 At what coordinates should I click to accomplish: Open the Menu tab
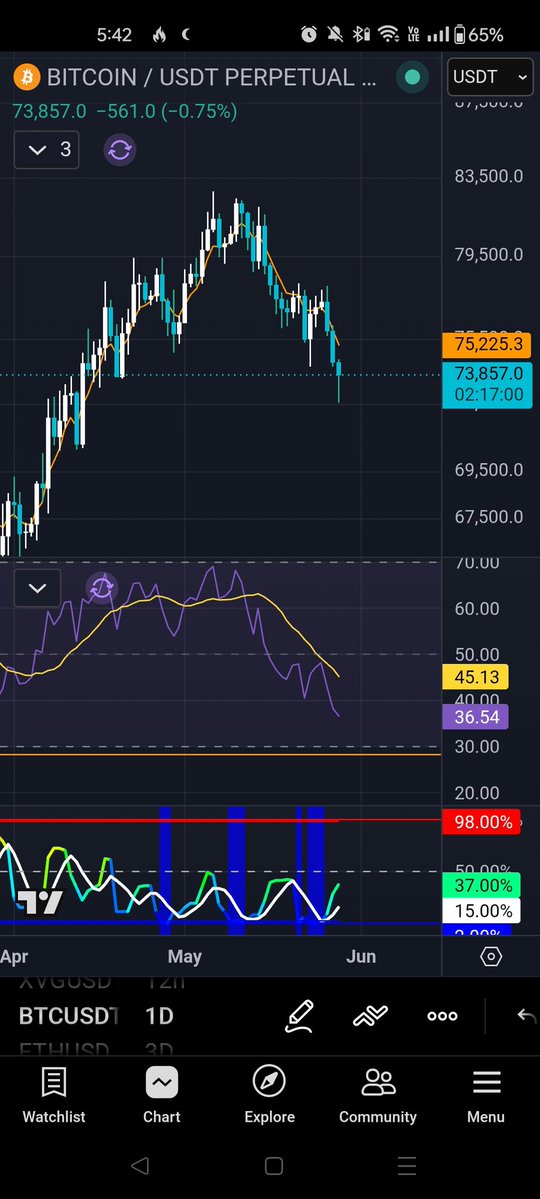coord(486,1097)
